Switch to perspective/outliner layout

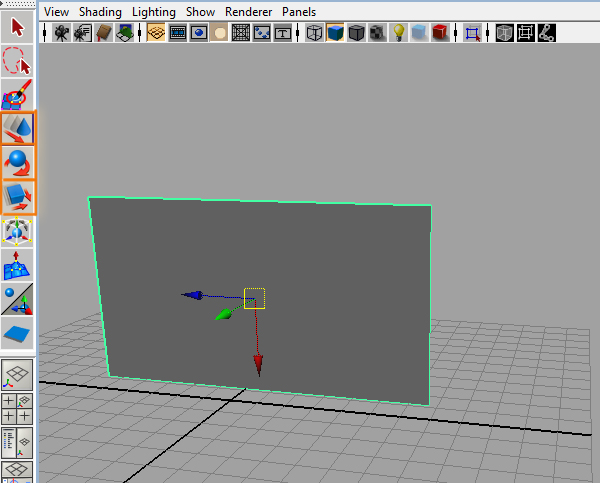click(17, 443)
